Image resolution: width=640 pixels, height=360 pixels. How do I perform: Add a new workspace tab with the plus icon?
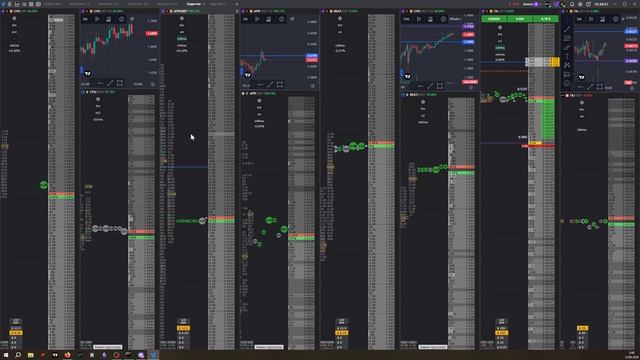(x=237, y=4)
